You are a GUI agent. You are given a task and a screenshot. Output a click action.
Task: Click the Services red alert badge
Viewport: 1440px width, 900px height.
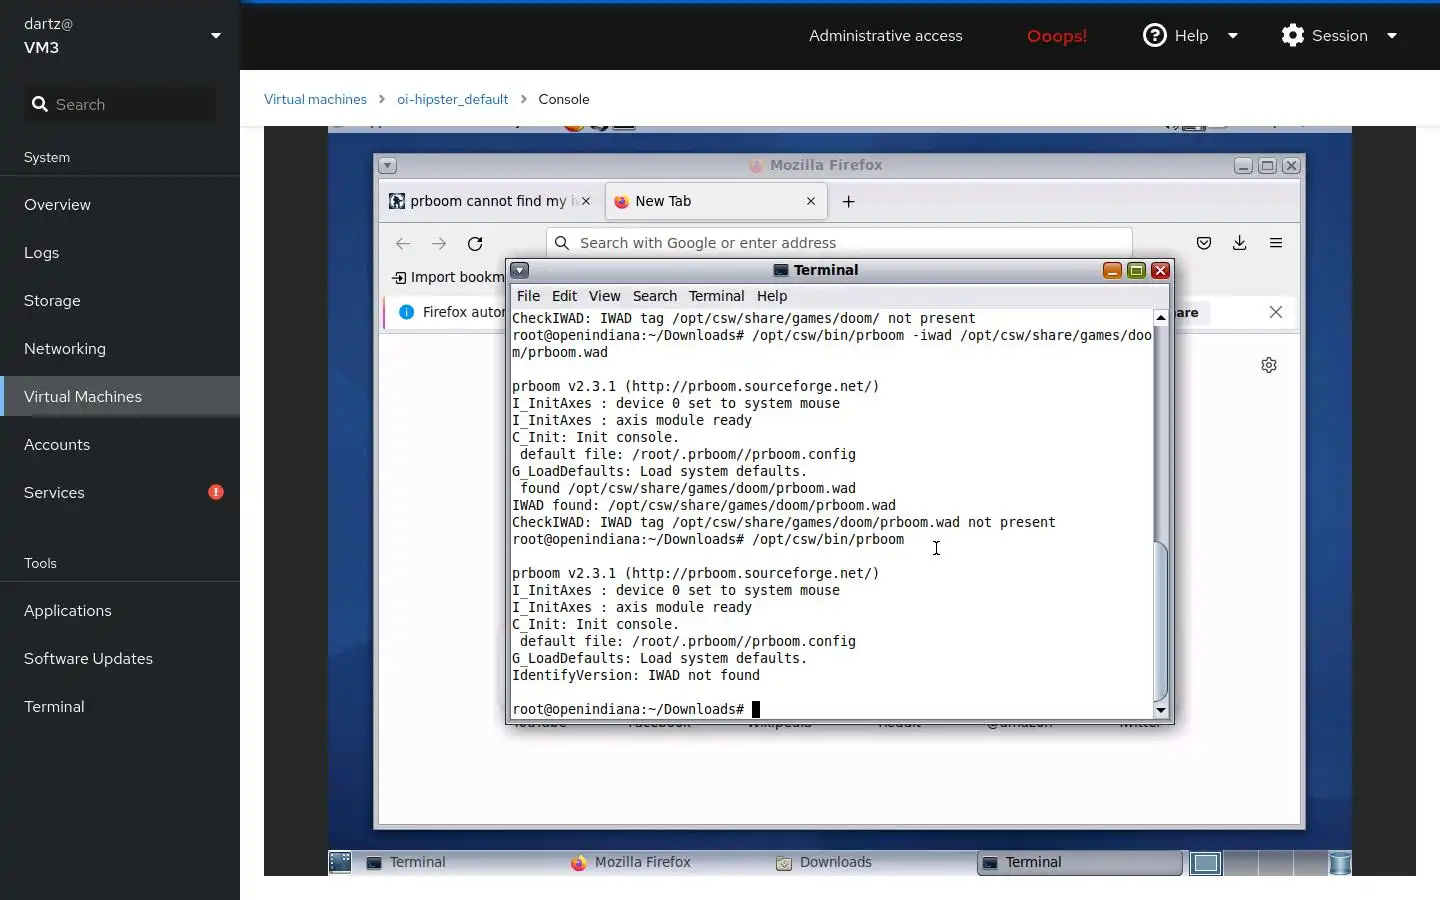tap(216, 492)
